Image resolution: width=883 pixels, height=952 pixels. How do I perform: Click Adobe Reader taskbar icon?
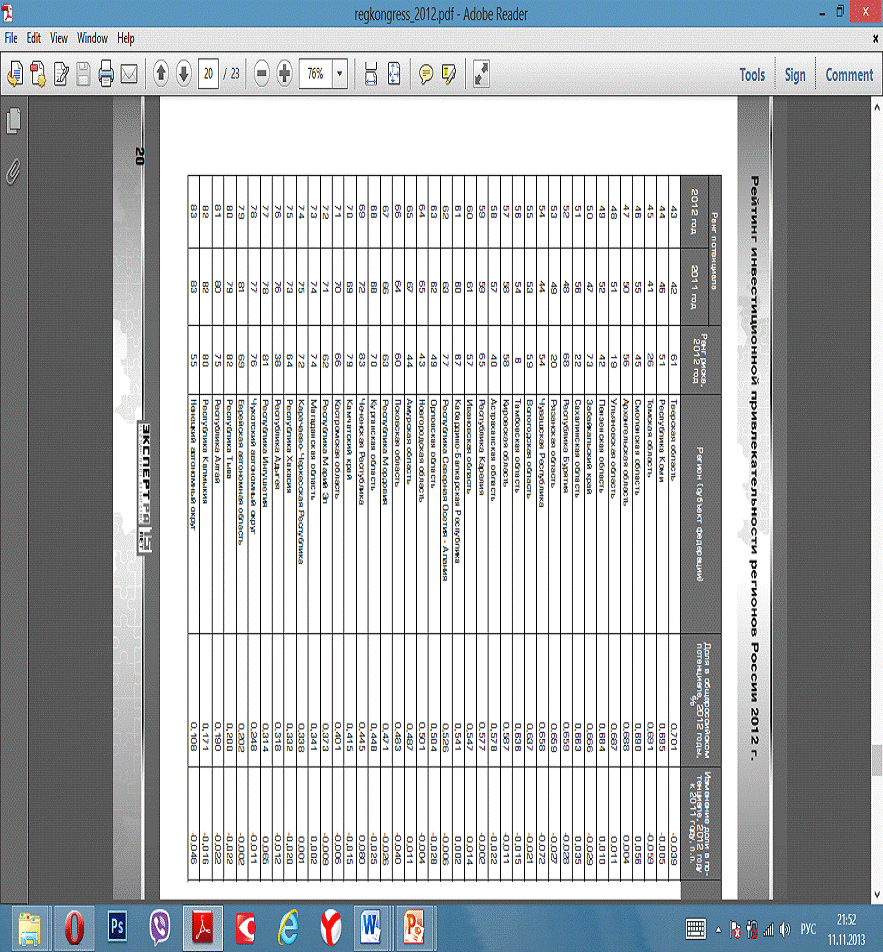point(203,928)
